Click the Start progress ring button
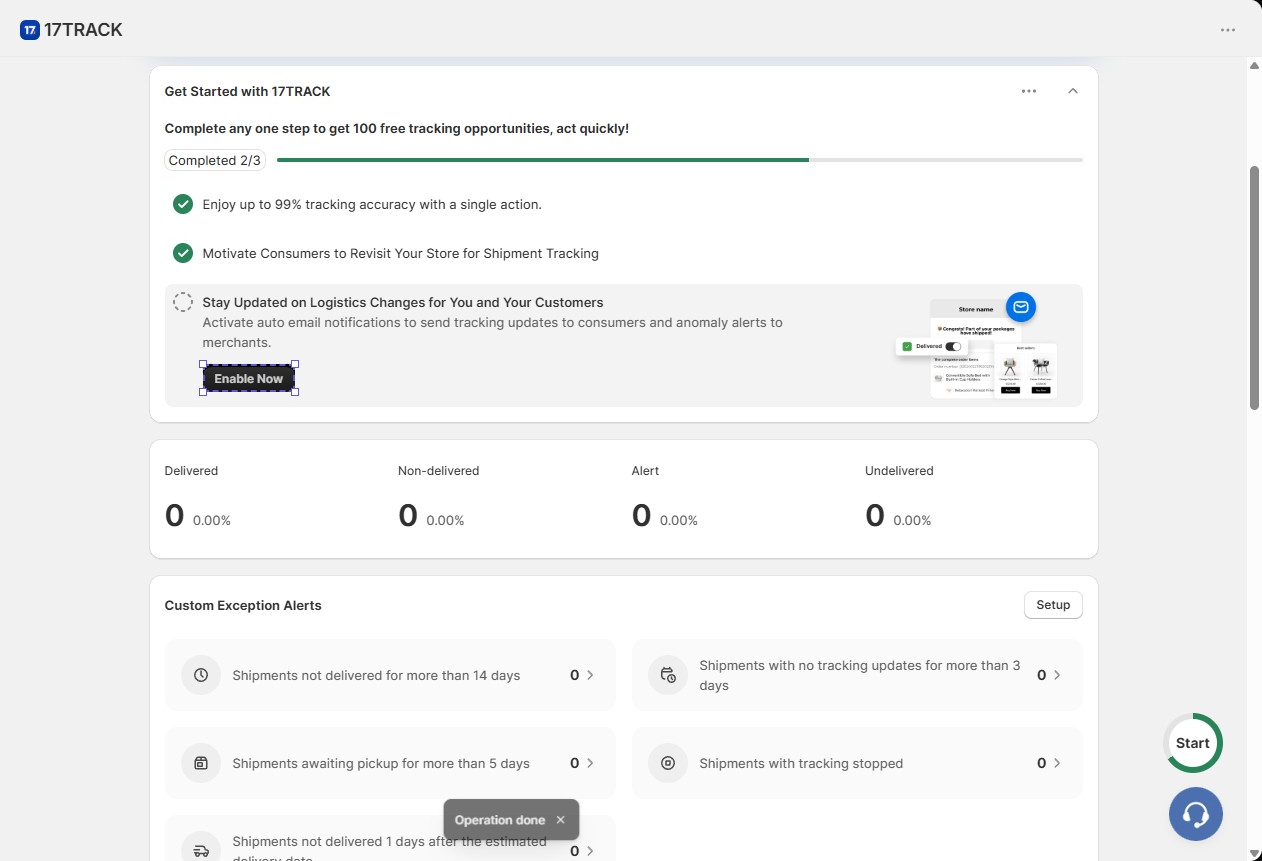Viewport: 1262px width, 861px height. click(1193, 743)
